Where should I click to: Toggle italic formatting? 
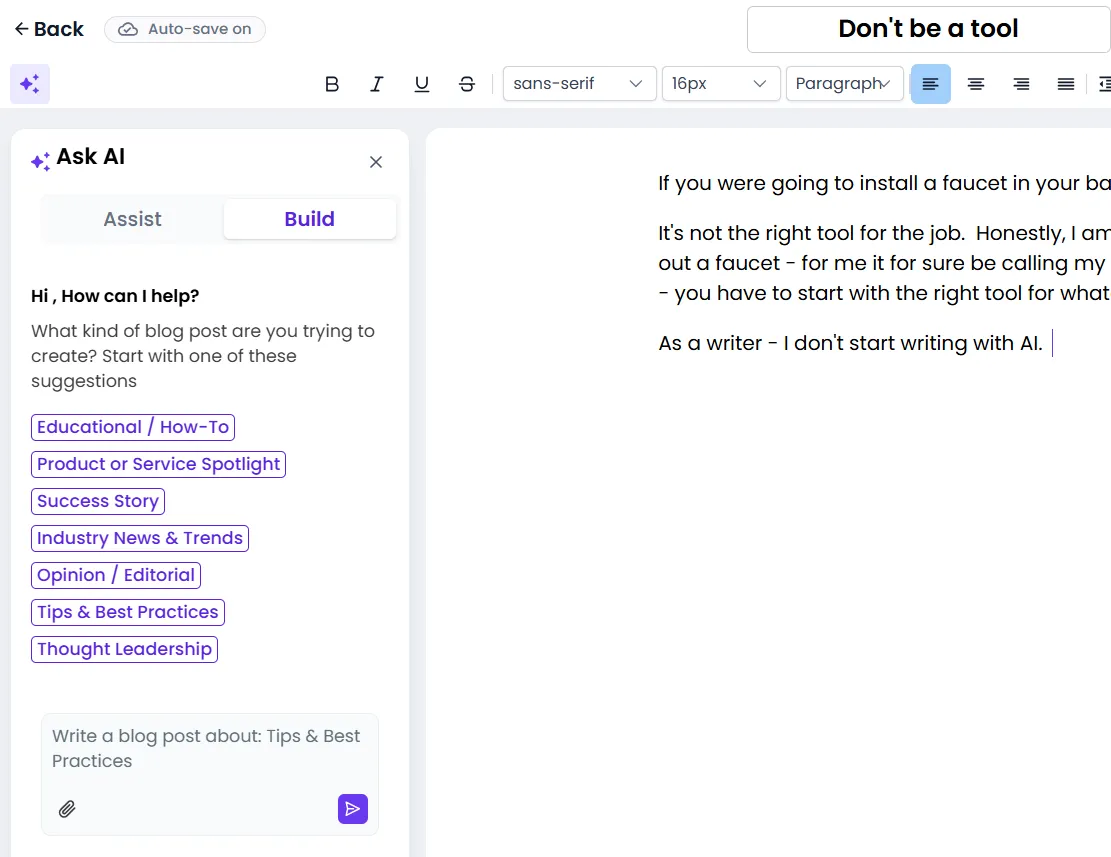(x=377, y=84)
